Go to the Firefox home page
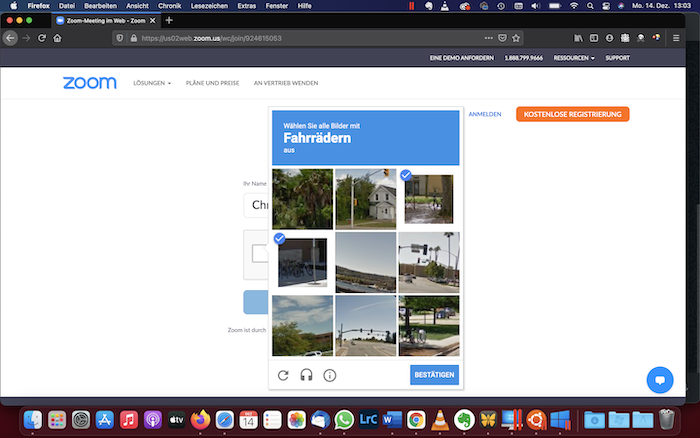Viewport: 700px width, 438px height. [58, 38]
